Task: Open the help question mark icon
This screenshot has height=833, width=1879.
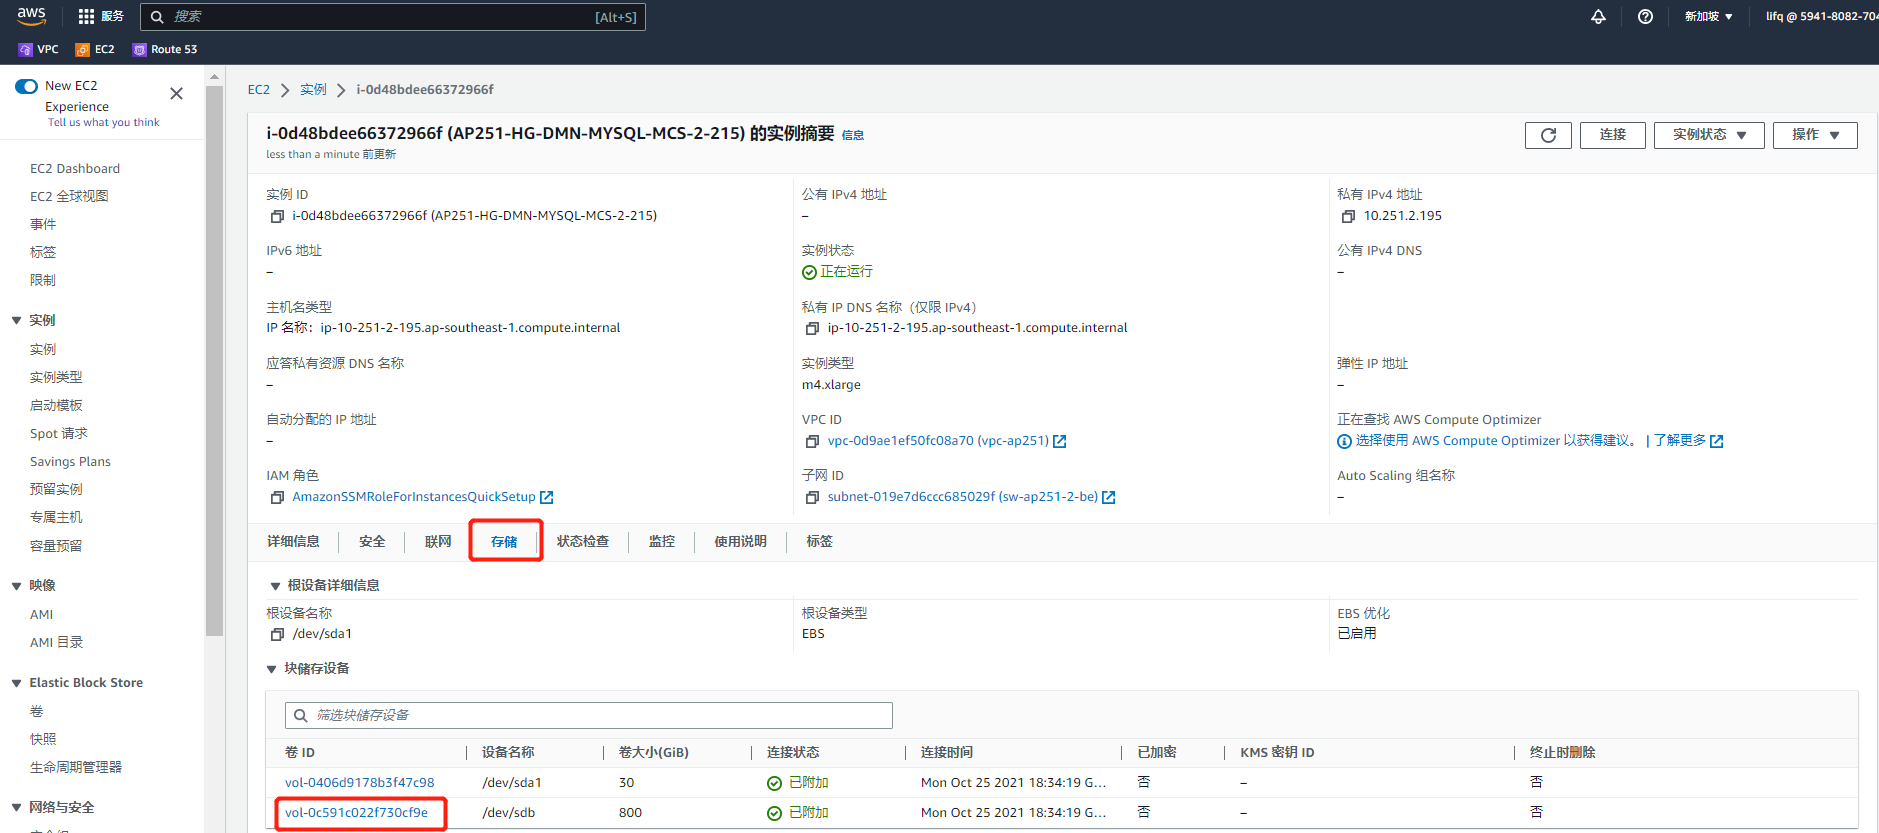Action: pos(1645,16)
